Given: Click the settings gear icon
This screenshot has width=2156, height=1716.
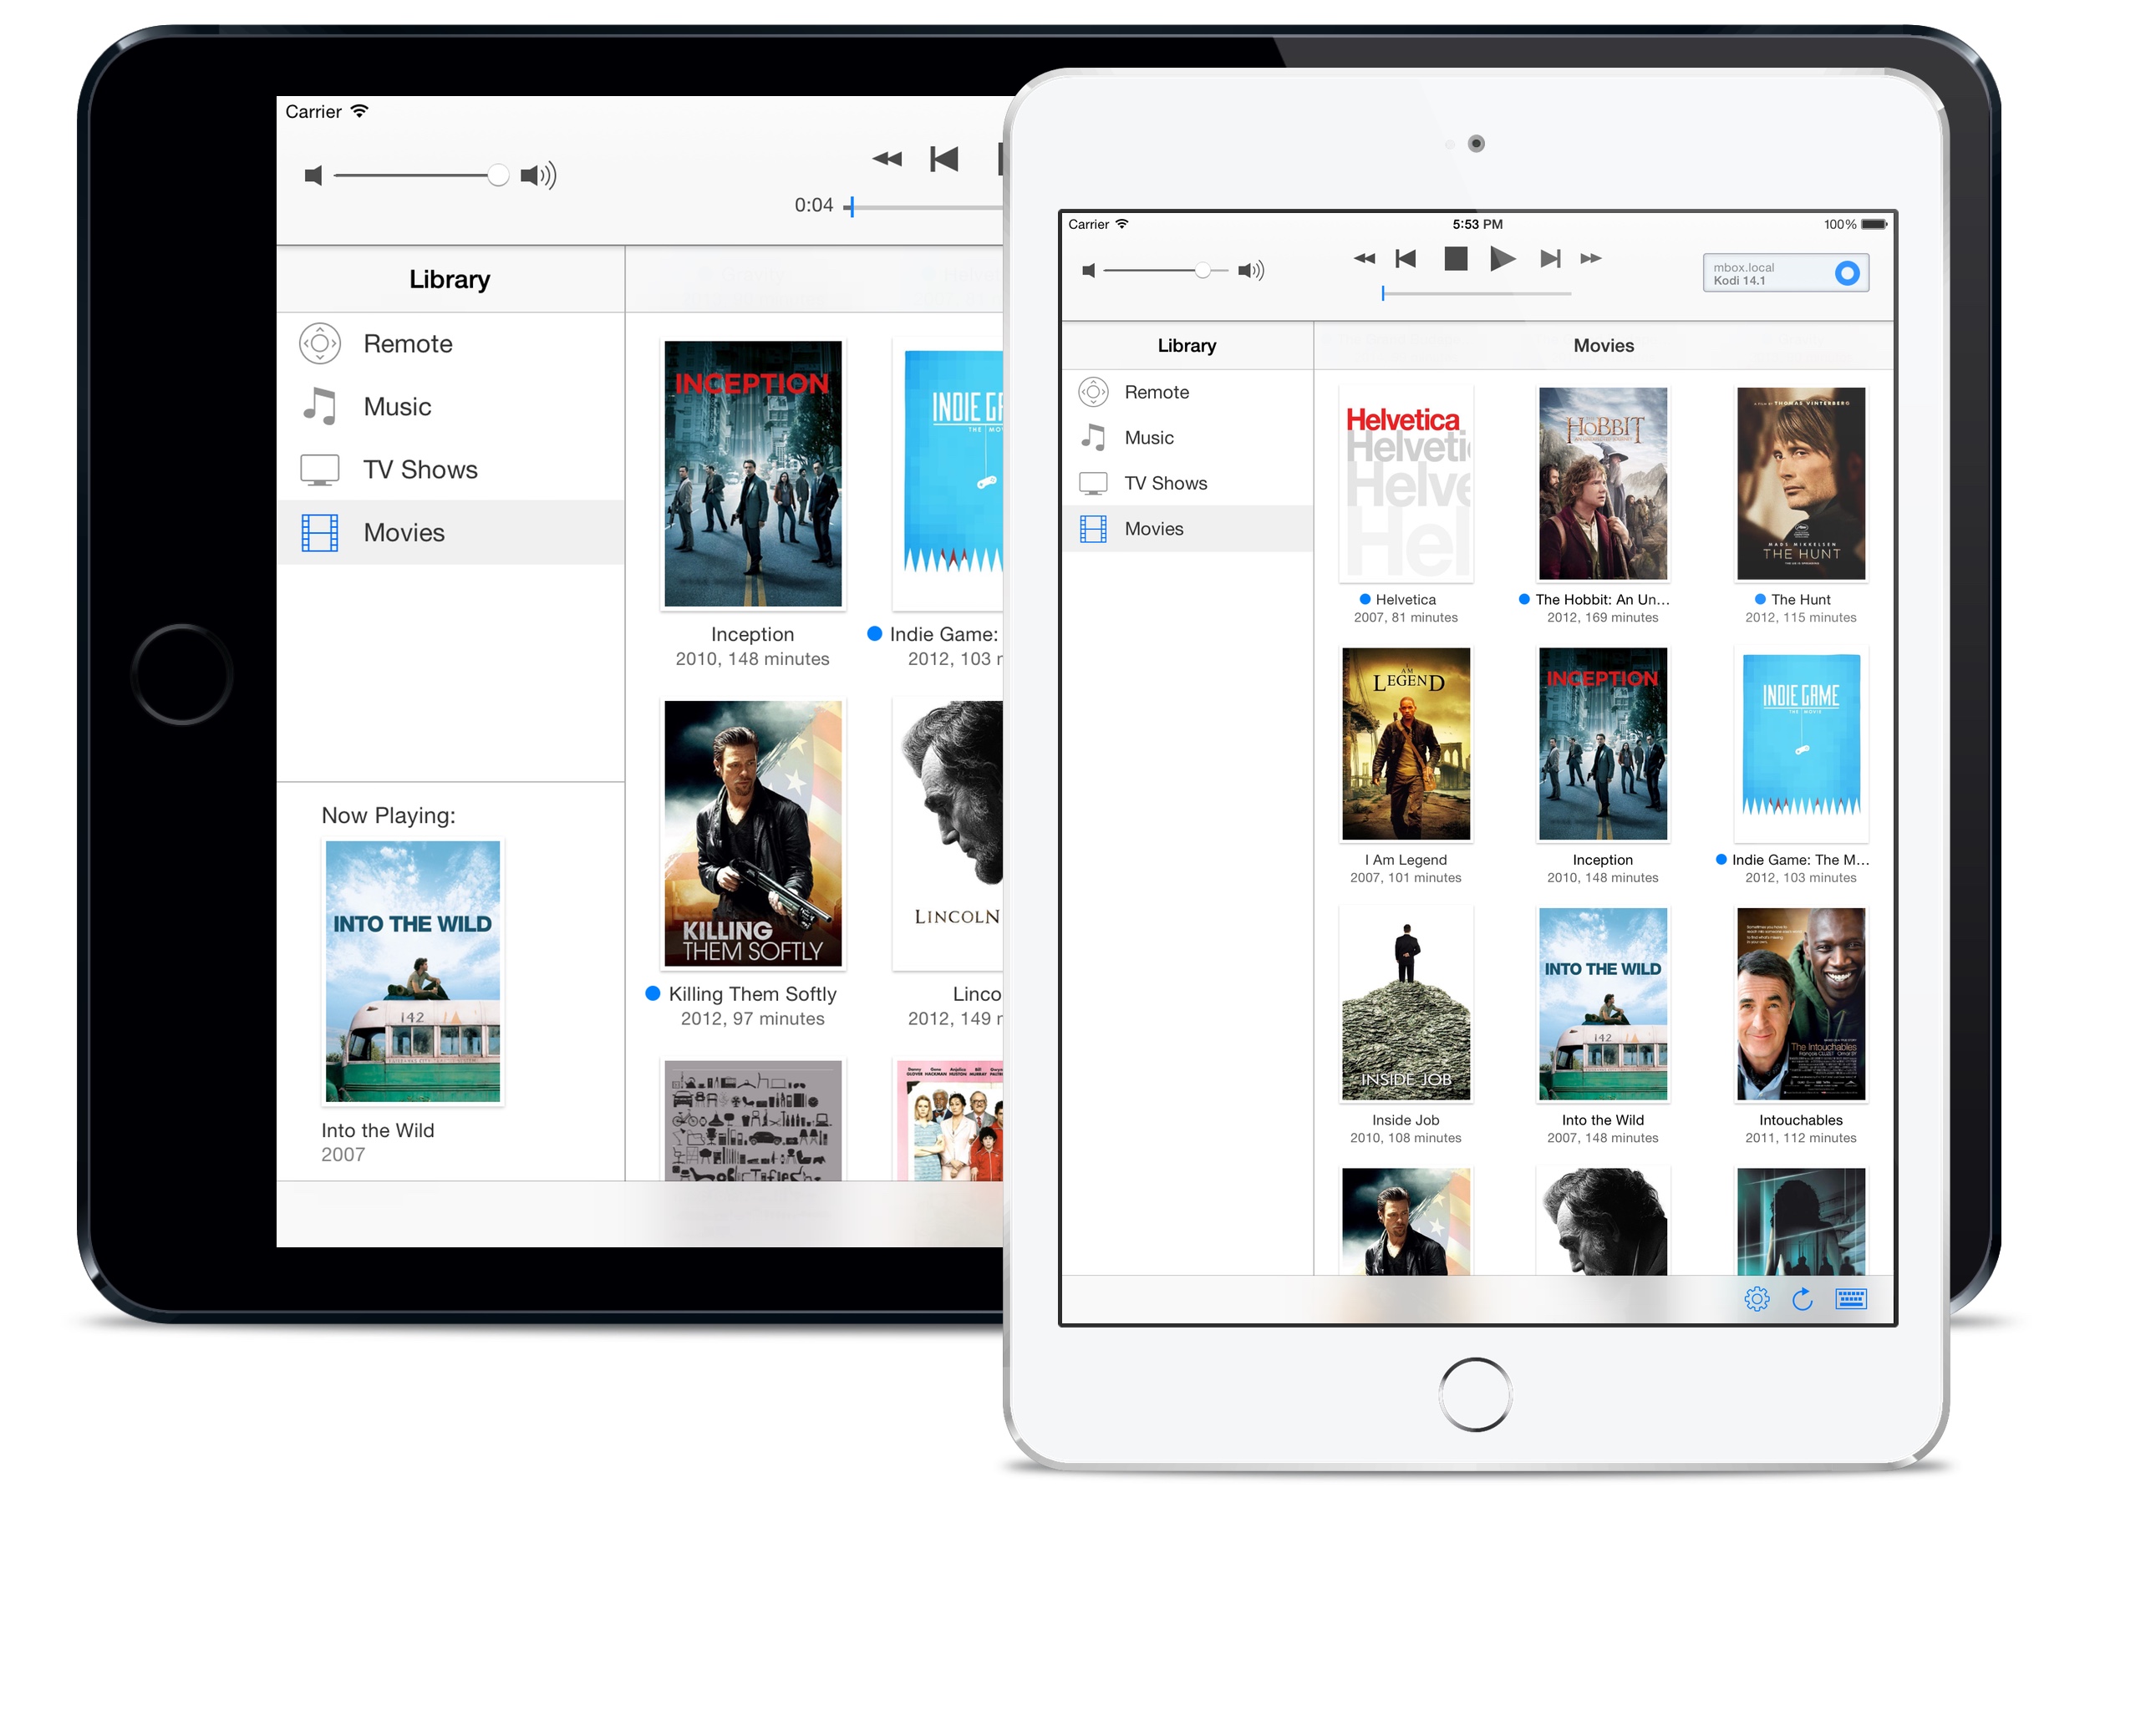Looking at the screenshot, I should click(1755, 1302).
